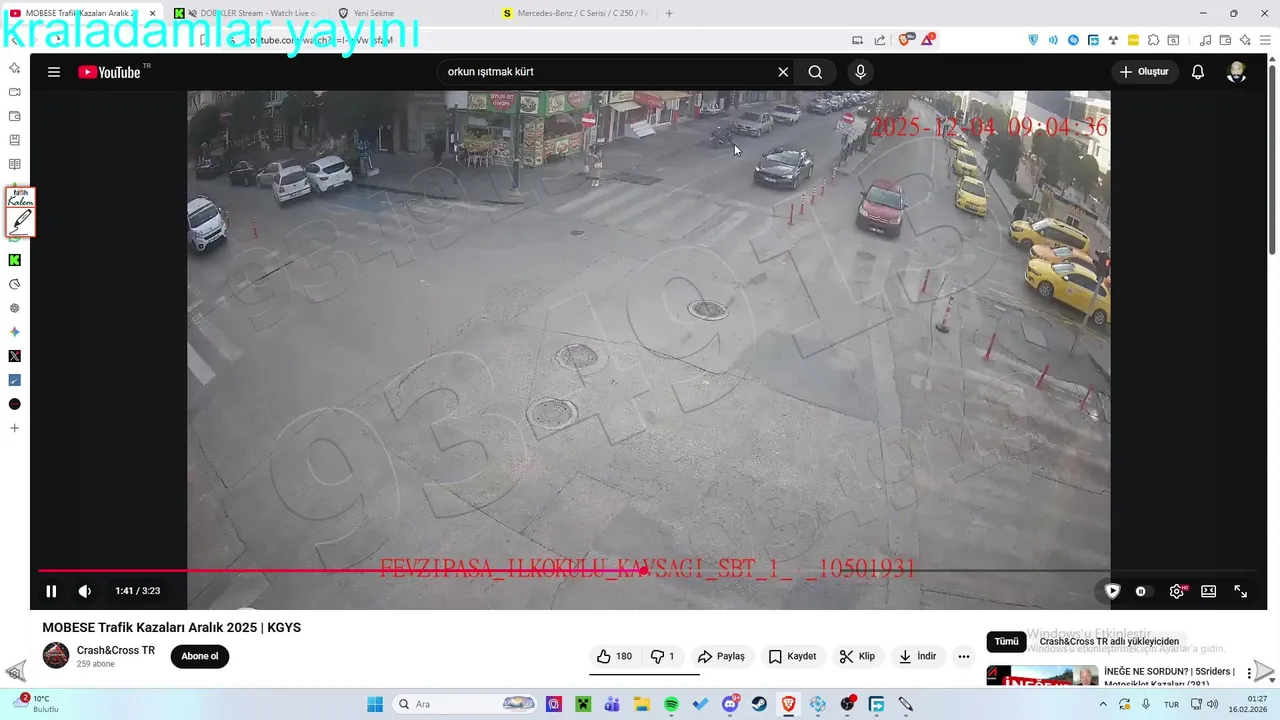This screenshot has height=720, width=1280.
Task: Open the player settings gear
Action: point(1177,591)
